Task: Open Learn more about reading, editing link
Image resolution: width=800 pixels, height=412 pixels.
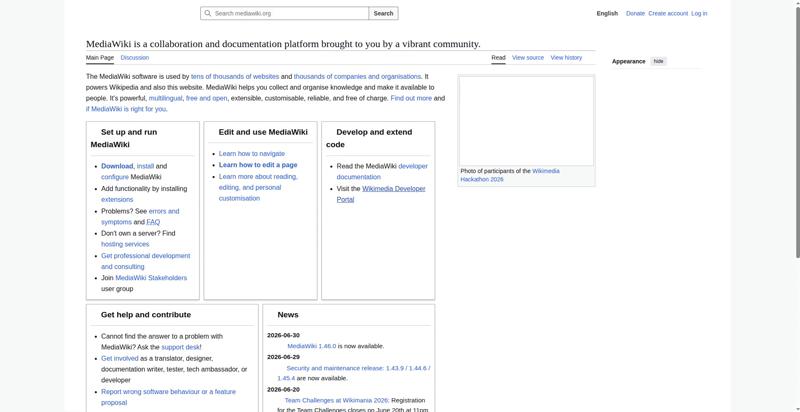Action: (x=258, y=187)
